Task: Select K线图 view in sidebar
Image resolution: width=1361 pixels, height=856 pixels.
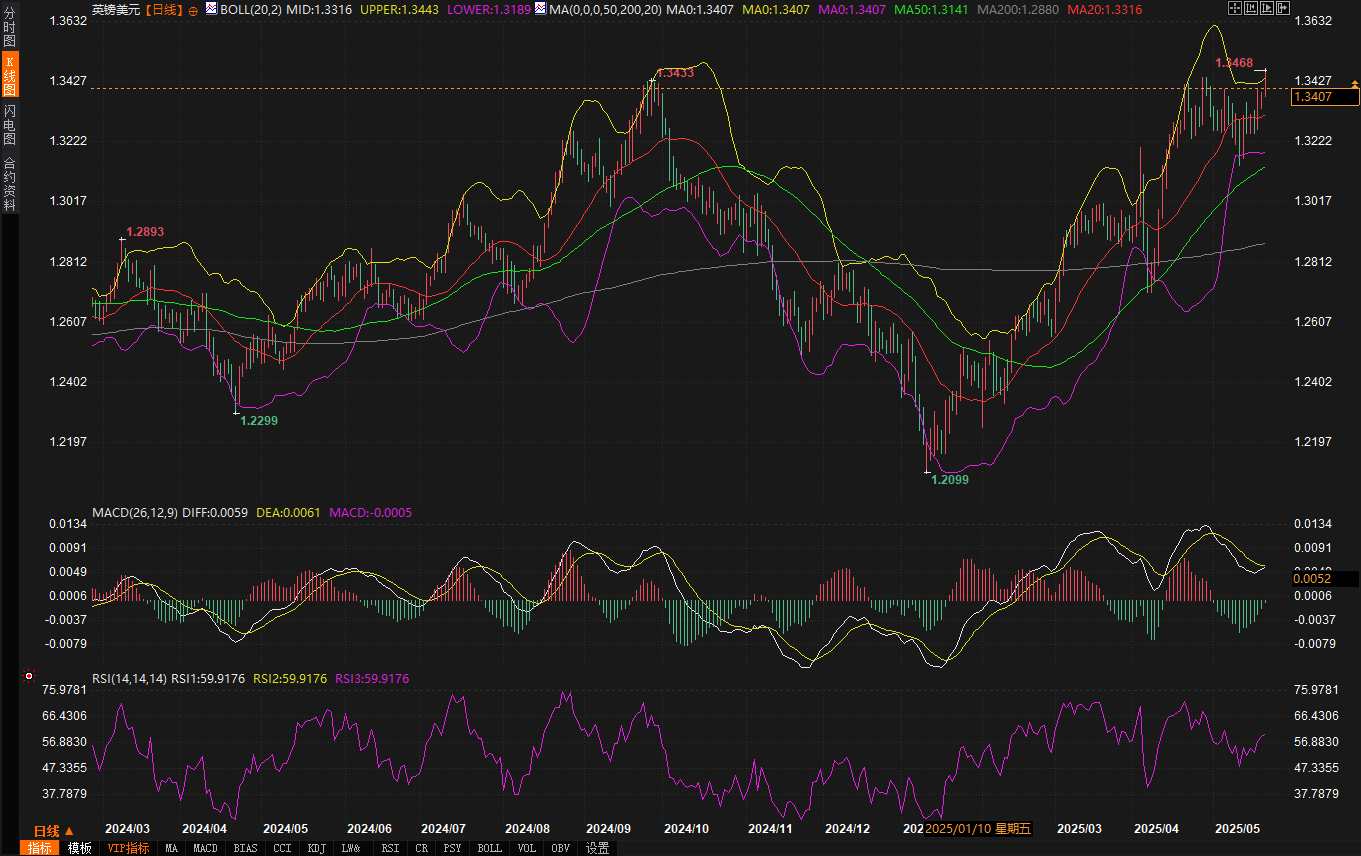Action: coord(10,76)
